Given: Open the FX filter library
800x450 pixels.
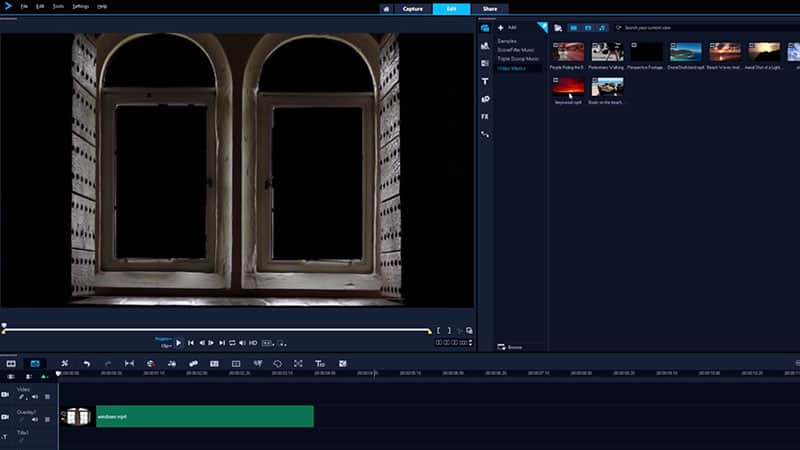Looking at the screenshot, I should tap(485, 116).
